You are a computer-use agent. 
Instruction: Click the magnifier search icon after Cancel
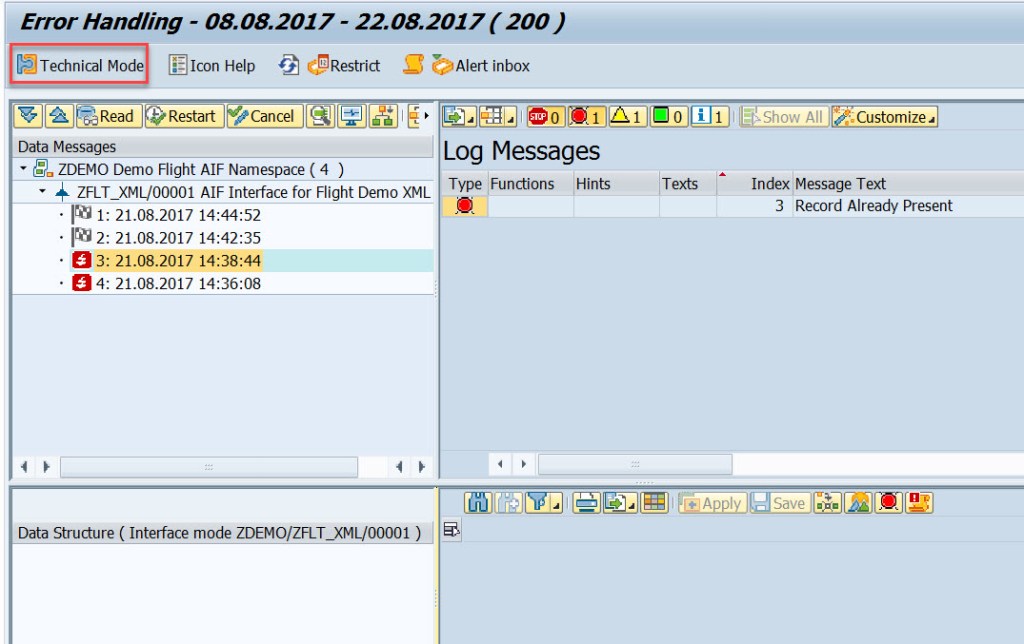point(320,116)
